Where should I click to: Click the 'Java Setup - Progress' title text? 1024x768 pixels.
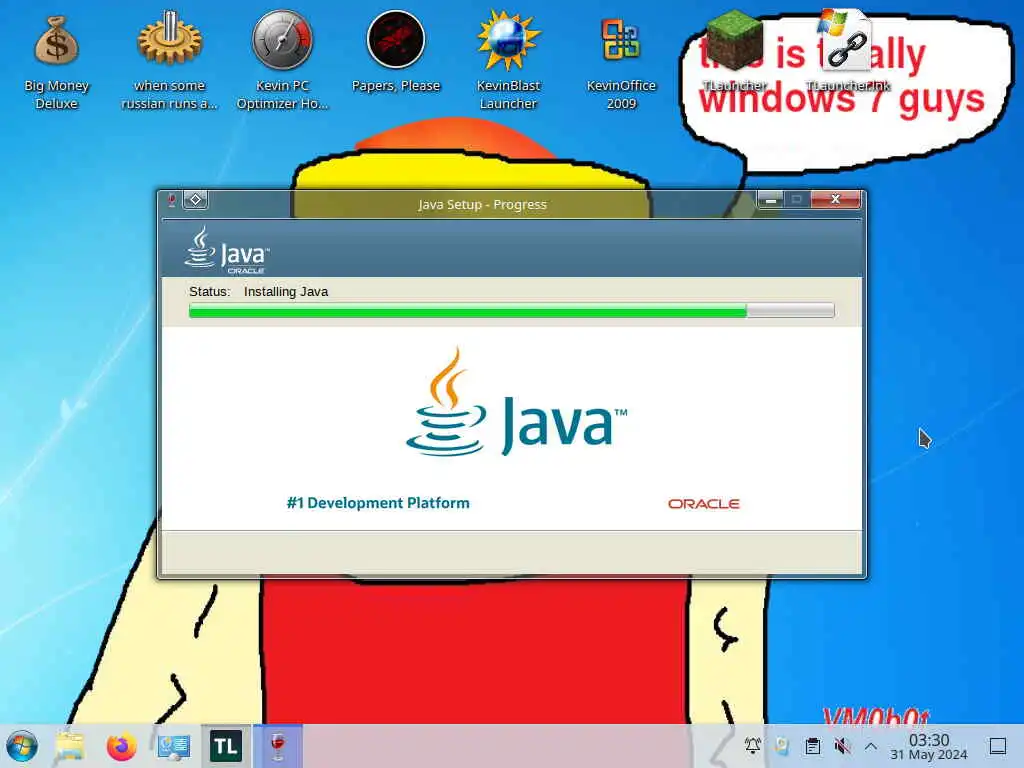click(483, 204)
